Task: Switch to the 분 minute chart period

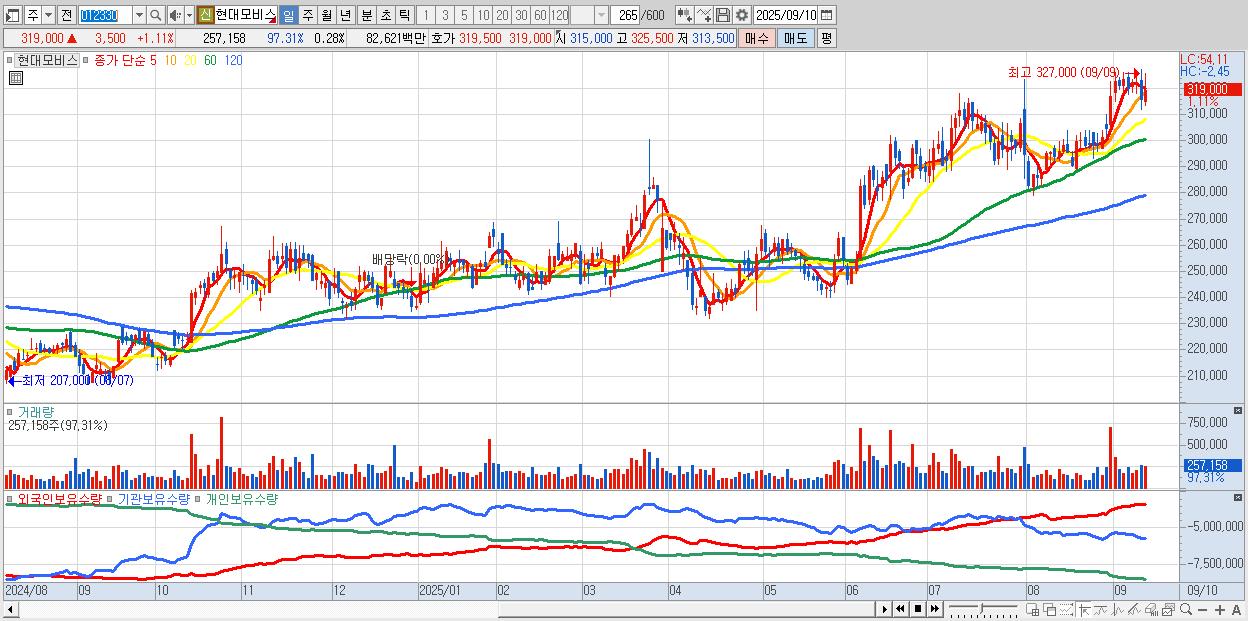Action: 366,15
